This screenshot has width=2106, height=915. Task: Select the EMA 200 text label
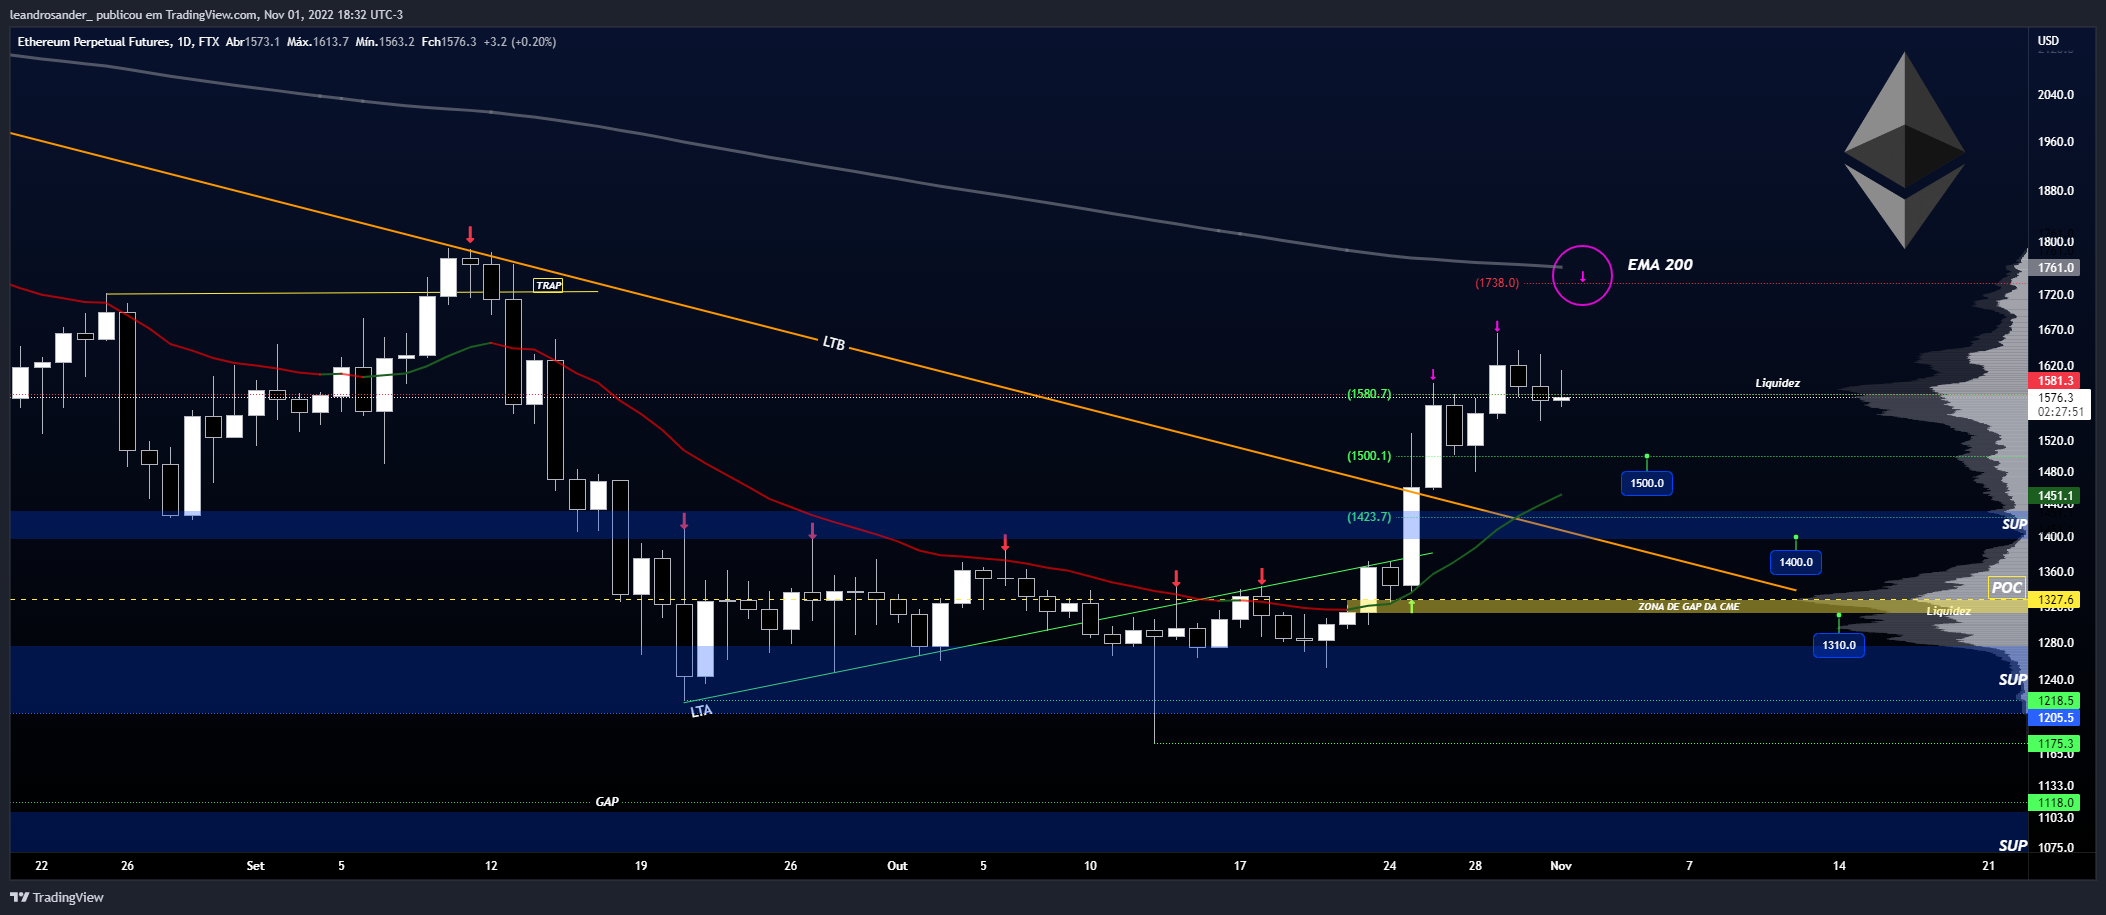coord(1660,265)
